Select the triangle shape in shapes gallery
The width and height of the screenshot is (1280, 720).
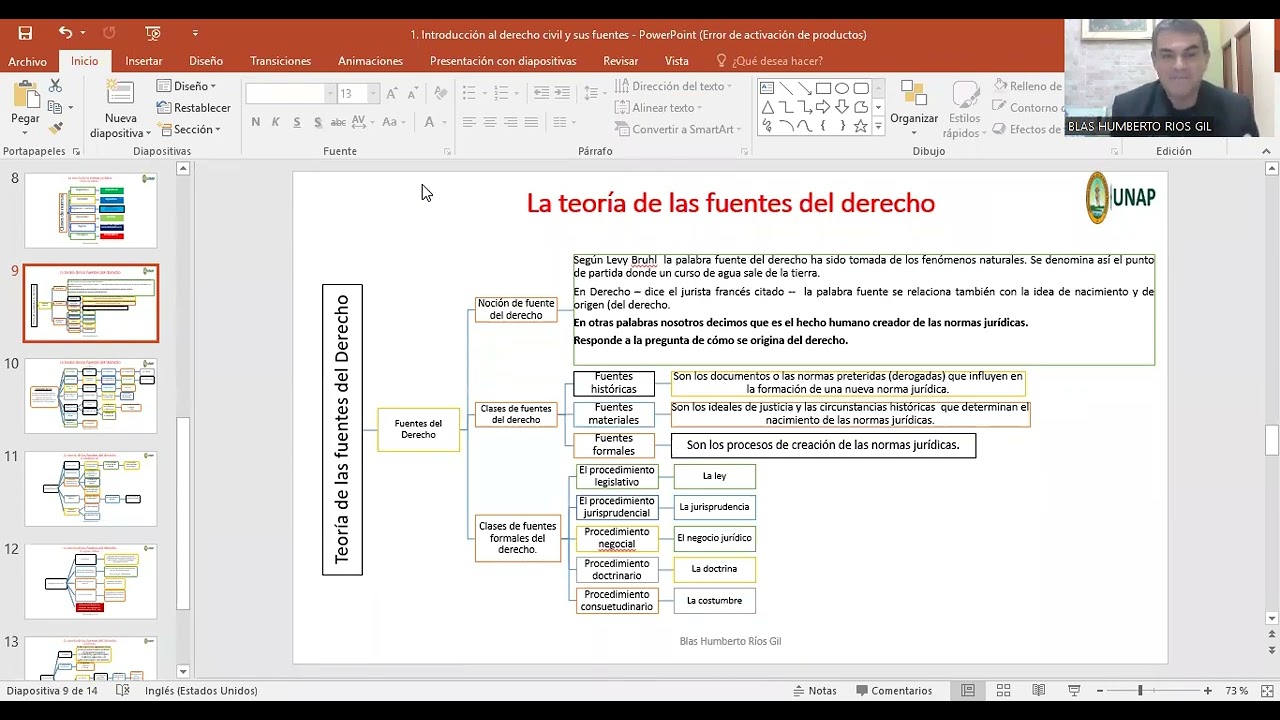coord(767,107)
